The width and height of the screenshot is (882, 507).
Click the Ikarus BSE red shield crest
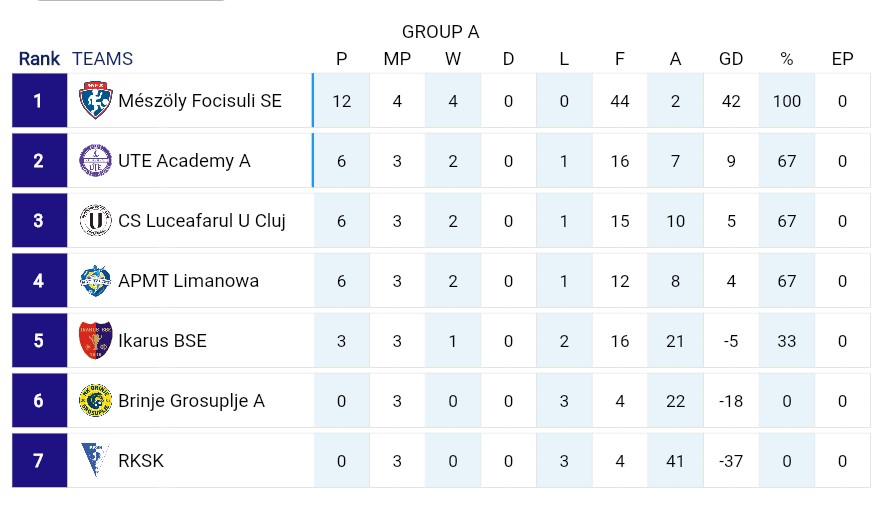click(96, 340)
